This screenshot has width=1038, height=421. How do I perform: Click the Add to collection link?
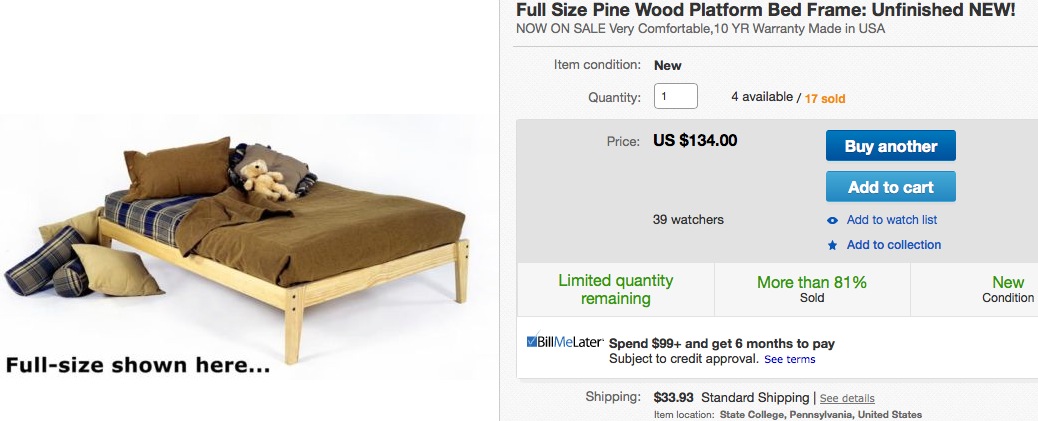[x=893, y=245]
